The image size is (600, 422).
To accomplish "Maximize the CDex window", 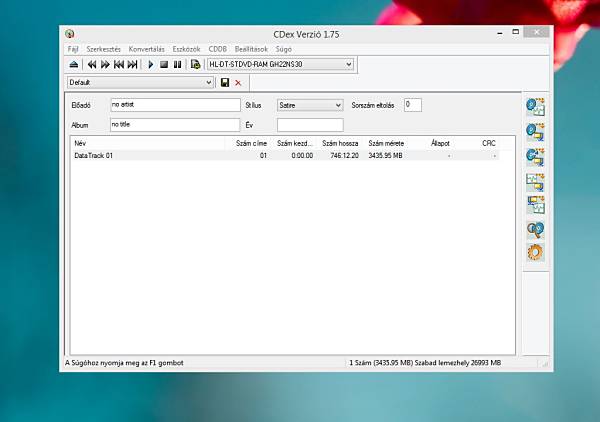I will tap(516, 32).
